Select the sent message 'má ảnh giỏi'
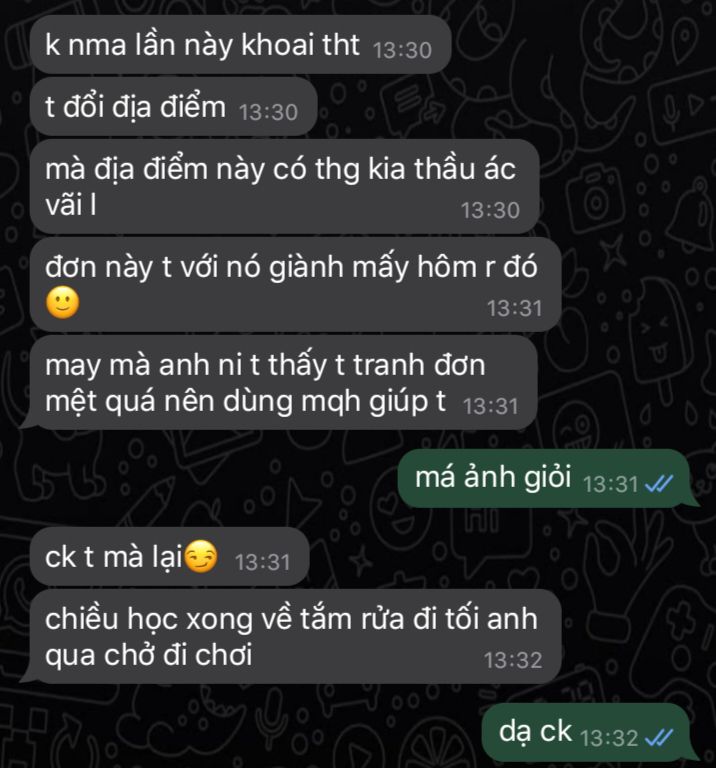716x768 pixels. (x=546, y=478)
